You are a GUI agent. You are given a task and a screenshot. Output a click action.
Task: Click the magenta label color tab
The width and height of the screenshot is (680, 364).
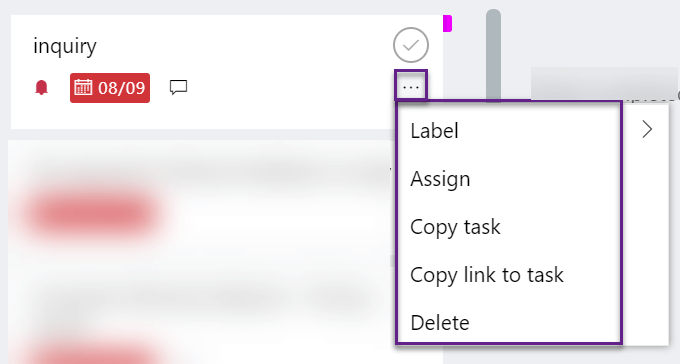(447, 23)
